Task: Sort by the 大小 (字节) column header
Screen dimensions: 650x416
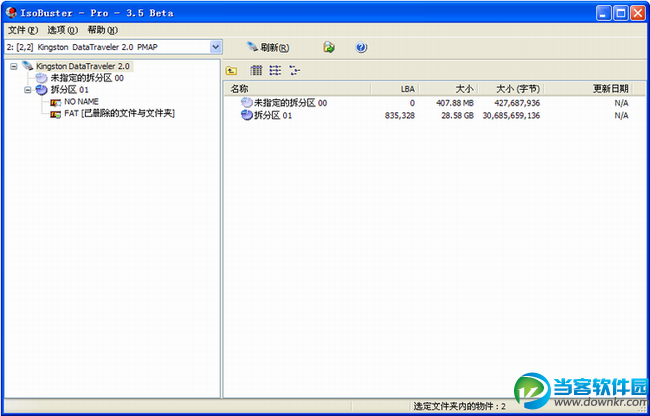Action: point(512,89)
